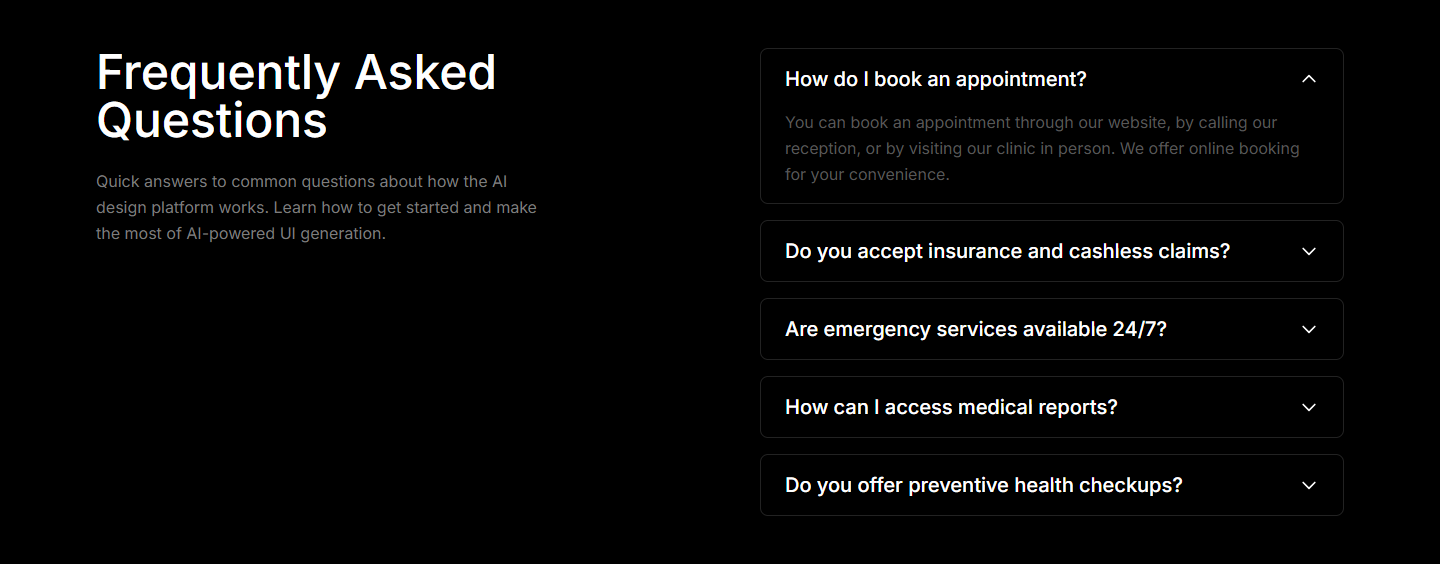Screen dimensions: 1440x564
Task: Expand "Do you accept insurance and cashless claims?"
Action: click(x=1007, y=251)
